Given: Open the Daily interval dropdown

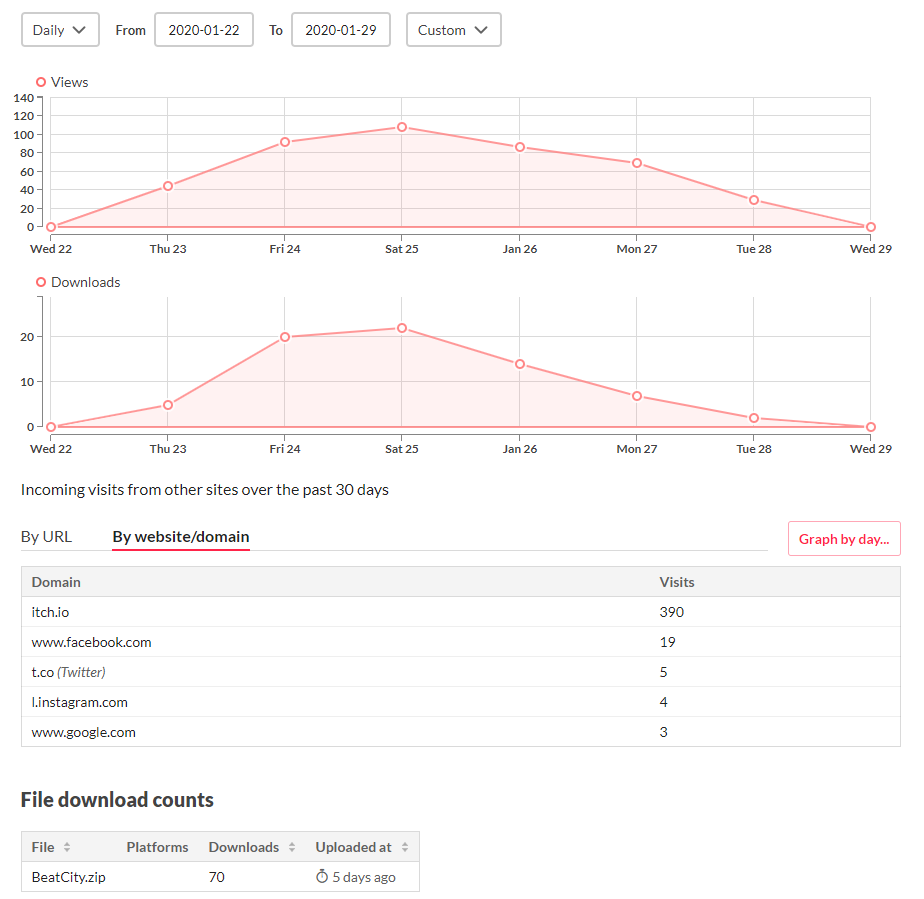Looking at the screenshot, I should point(60,30).
